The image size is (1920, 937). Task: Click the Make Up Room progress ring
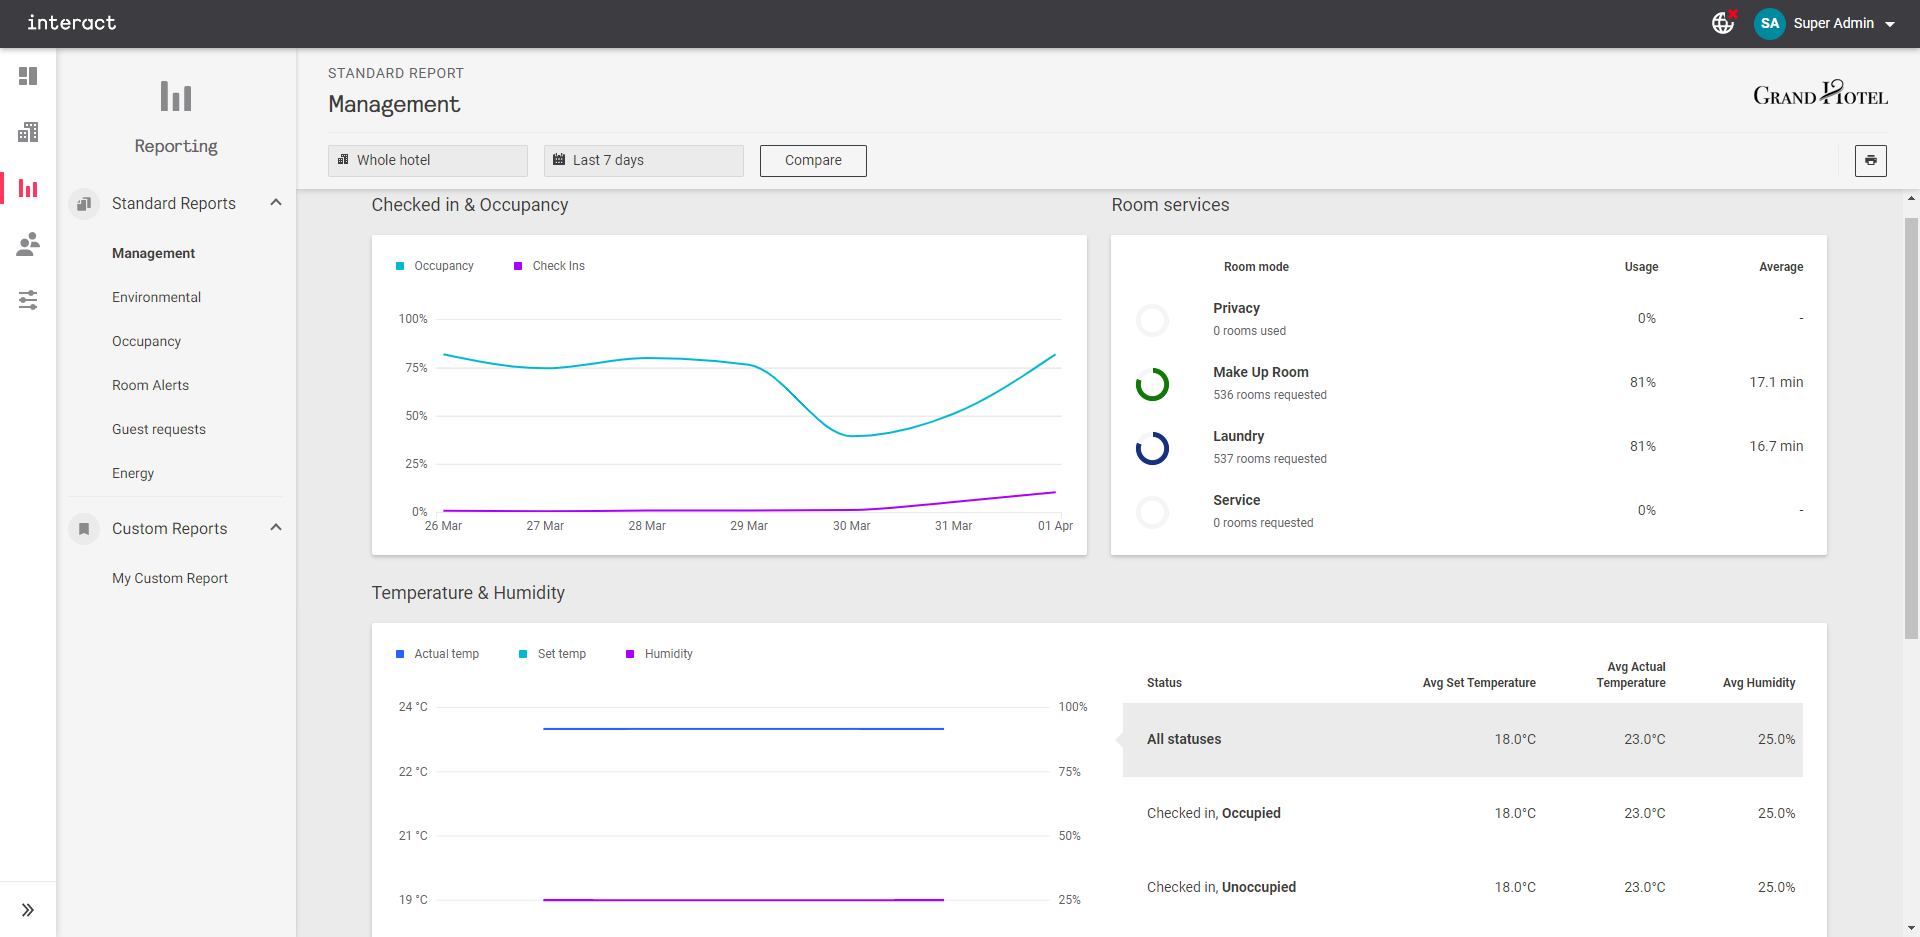point(1152,384)
